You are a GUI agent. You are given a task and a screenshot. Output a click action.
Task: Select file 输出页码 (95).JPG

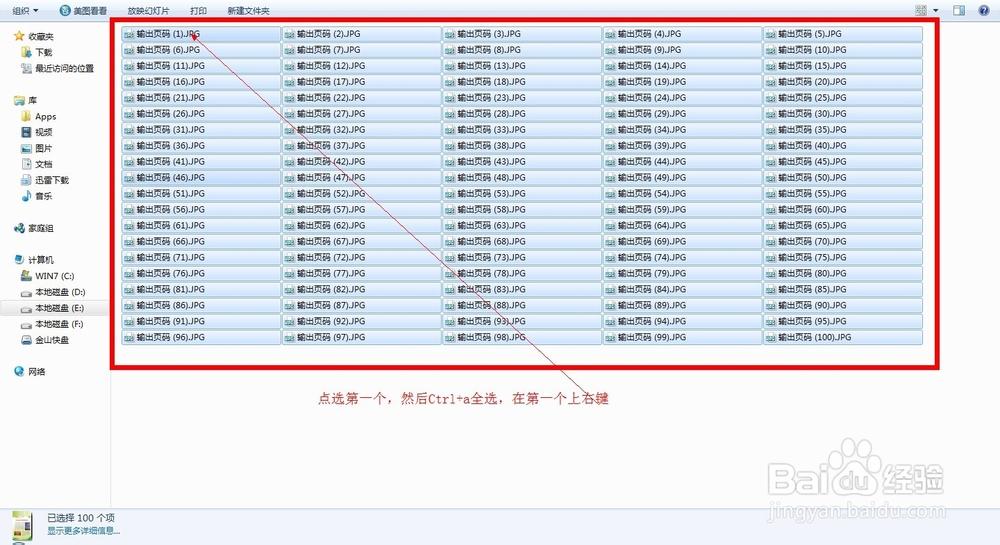(843, 321)
